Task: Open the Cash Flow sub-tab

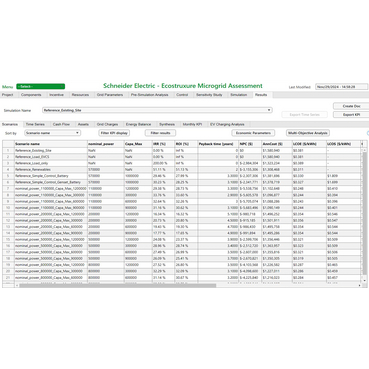Action: [61, 124]
